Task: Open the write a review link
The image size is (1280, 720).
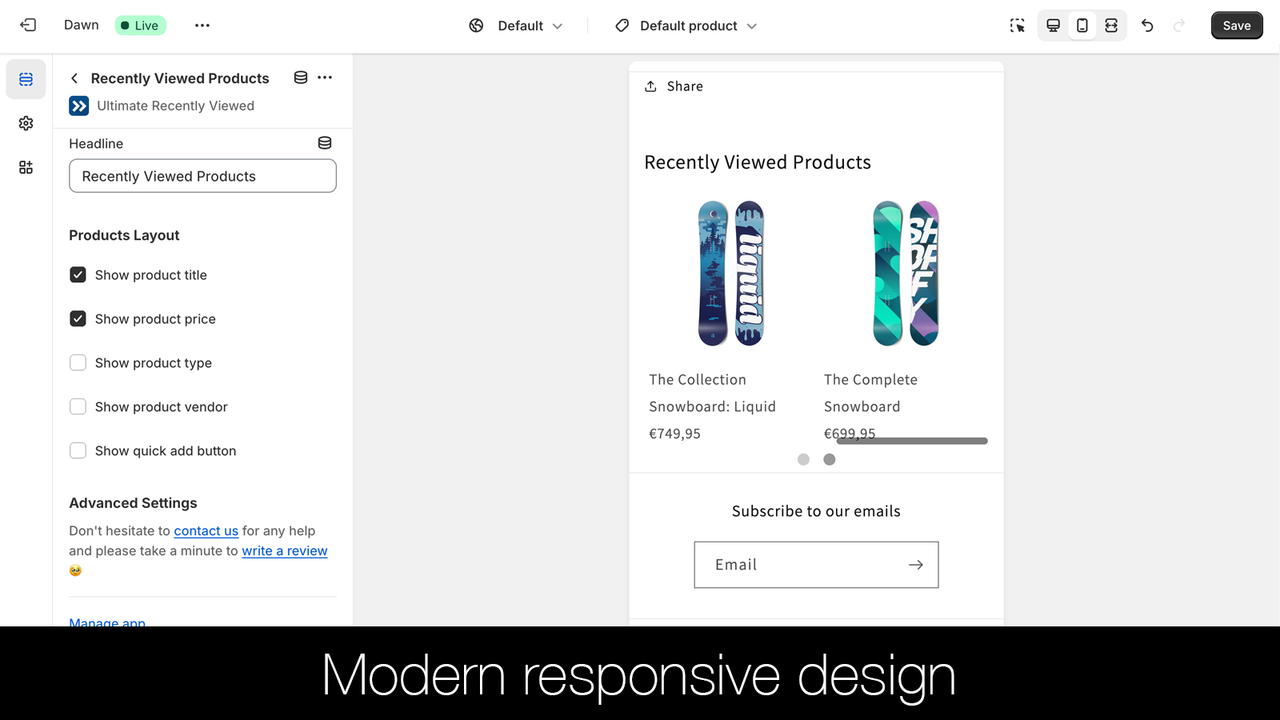Action: point(284,550)
